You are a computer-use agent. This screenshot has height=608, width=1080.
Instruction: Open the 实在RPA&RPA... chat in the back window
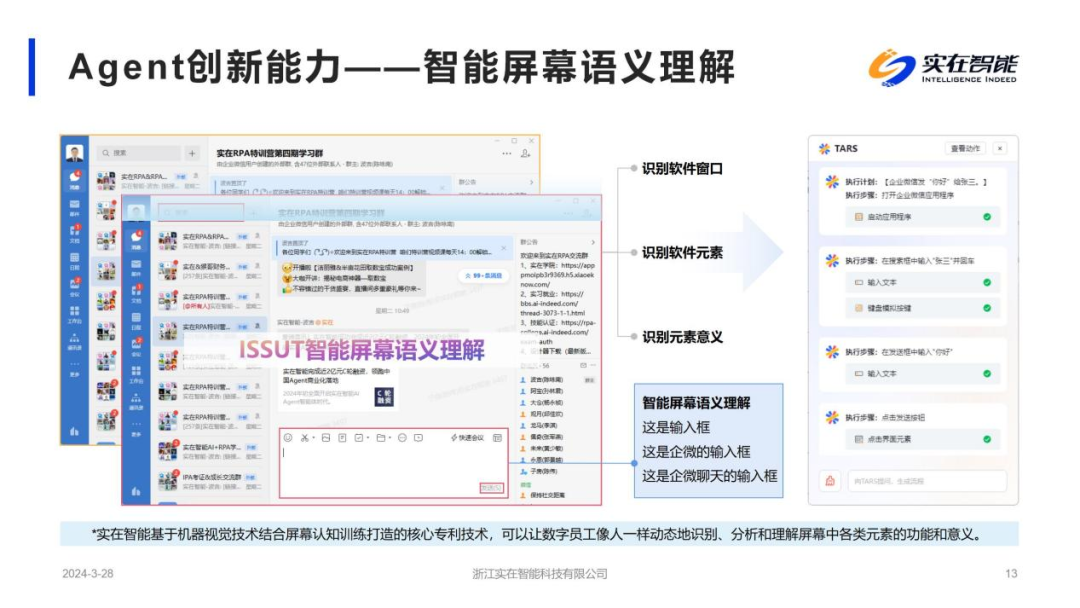coord(149,181)
